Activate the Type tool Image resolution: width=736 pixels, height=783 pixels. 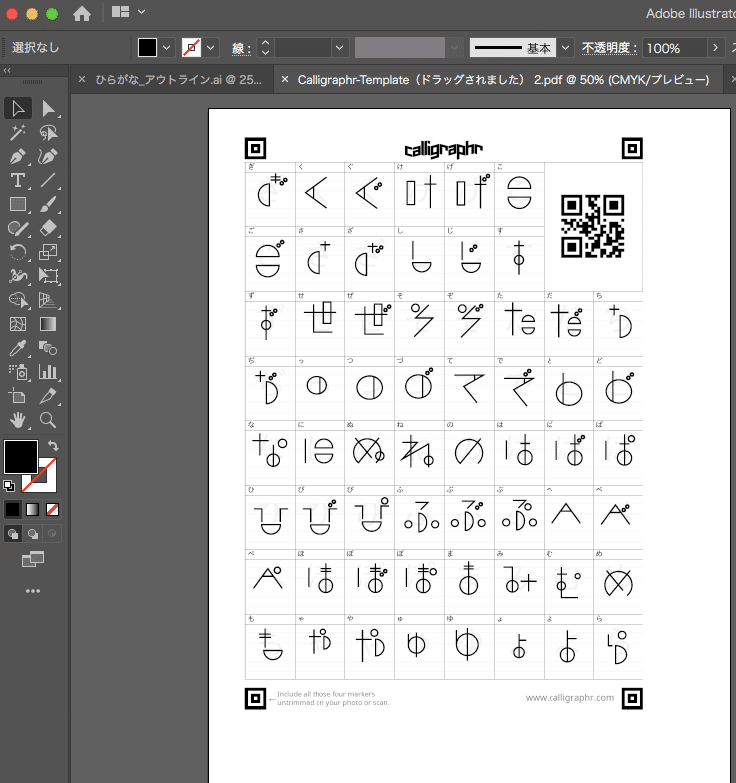click(x=18, y=180)
